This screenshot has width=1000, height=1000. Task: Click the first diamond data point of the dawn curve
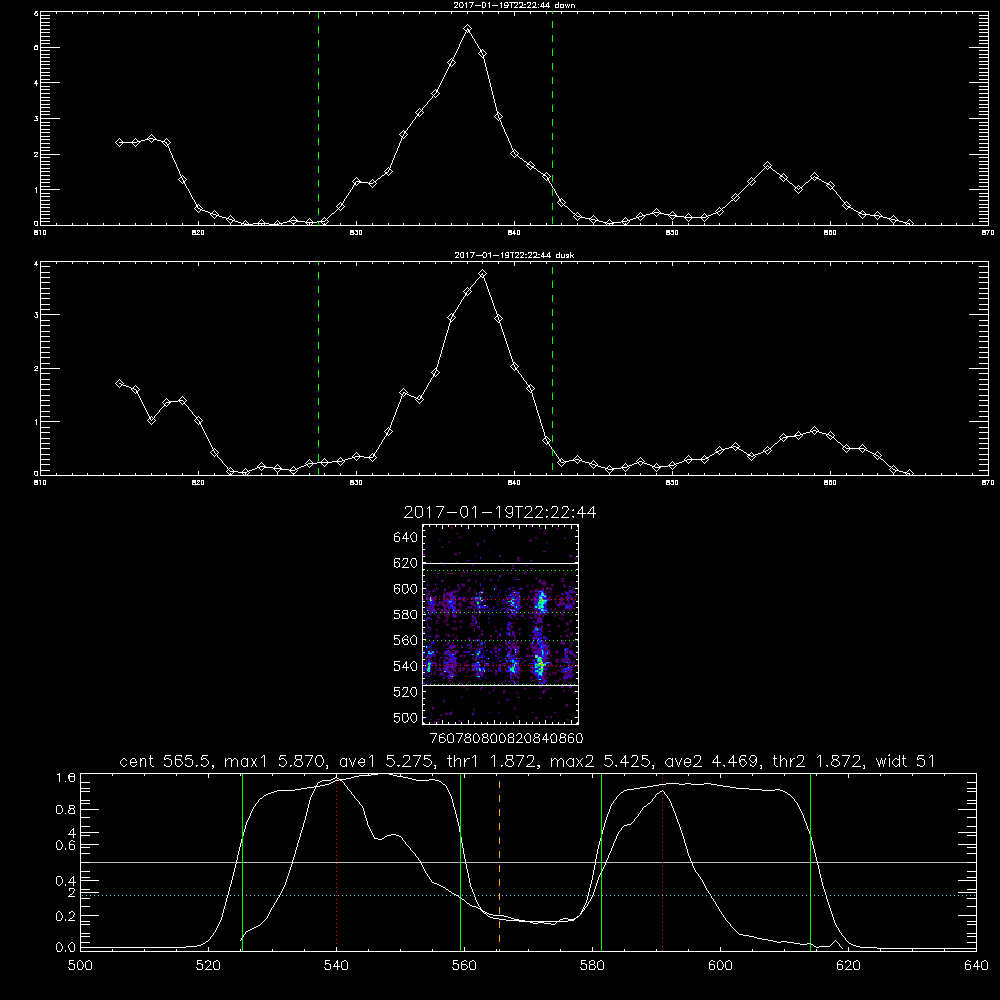click(119, 142)
